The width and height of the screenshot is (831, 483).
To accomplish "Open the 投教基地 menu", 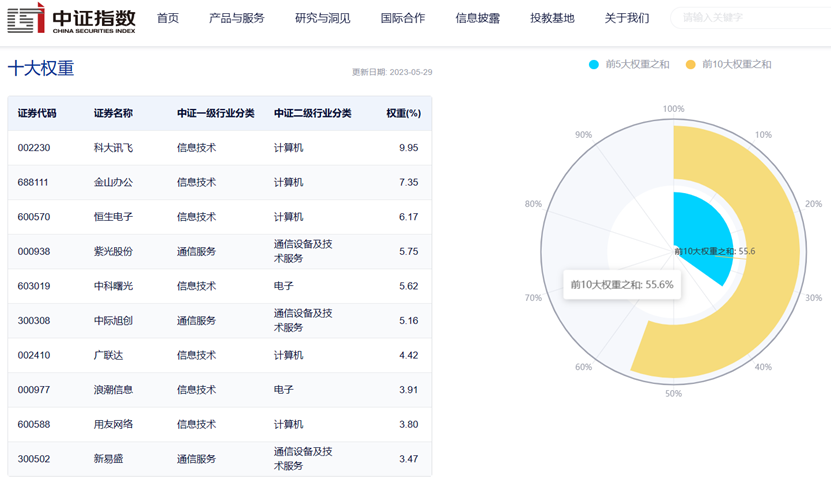I will click(552, 18).
